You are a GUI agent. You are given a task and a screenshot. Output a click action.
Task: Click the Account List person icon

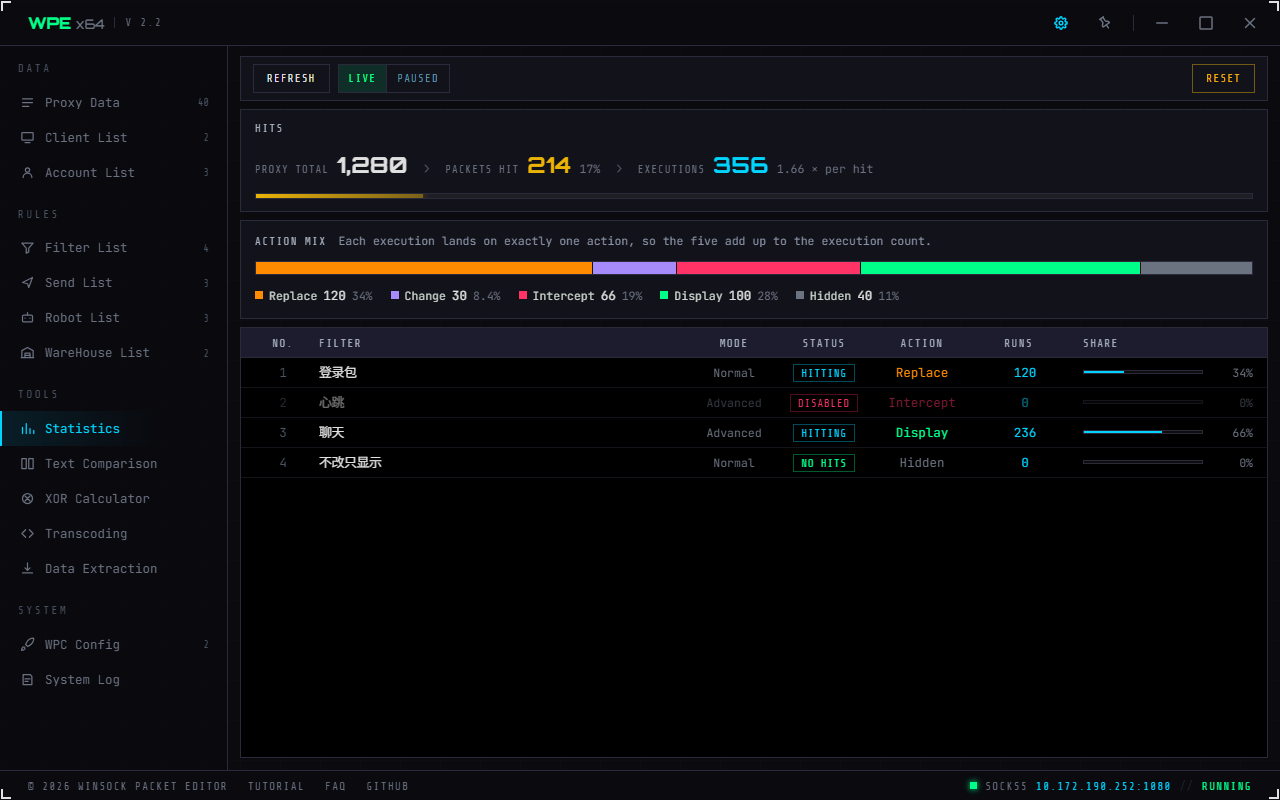pyautogui.click(x=27, y=173)
